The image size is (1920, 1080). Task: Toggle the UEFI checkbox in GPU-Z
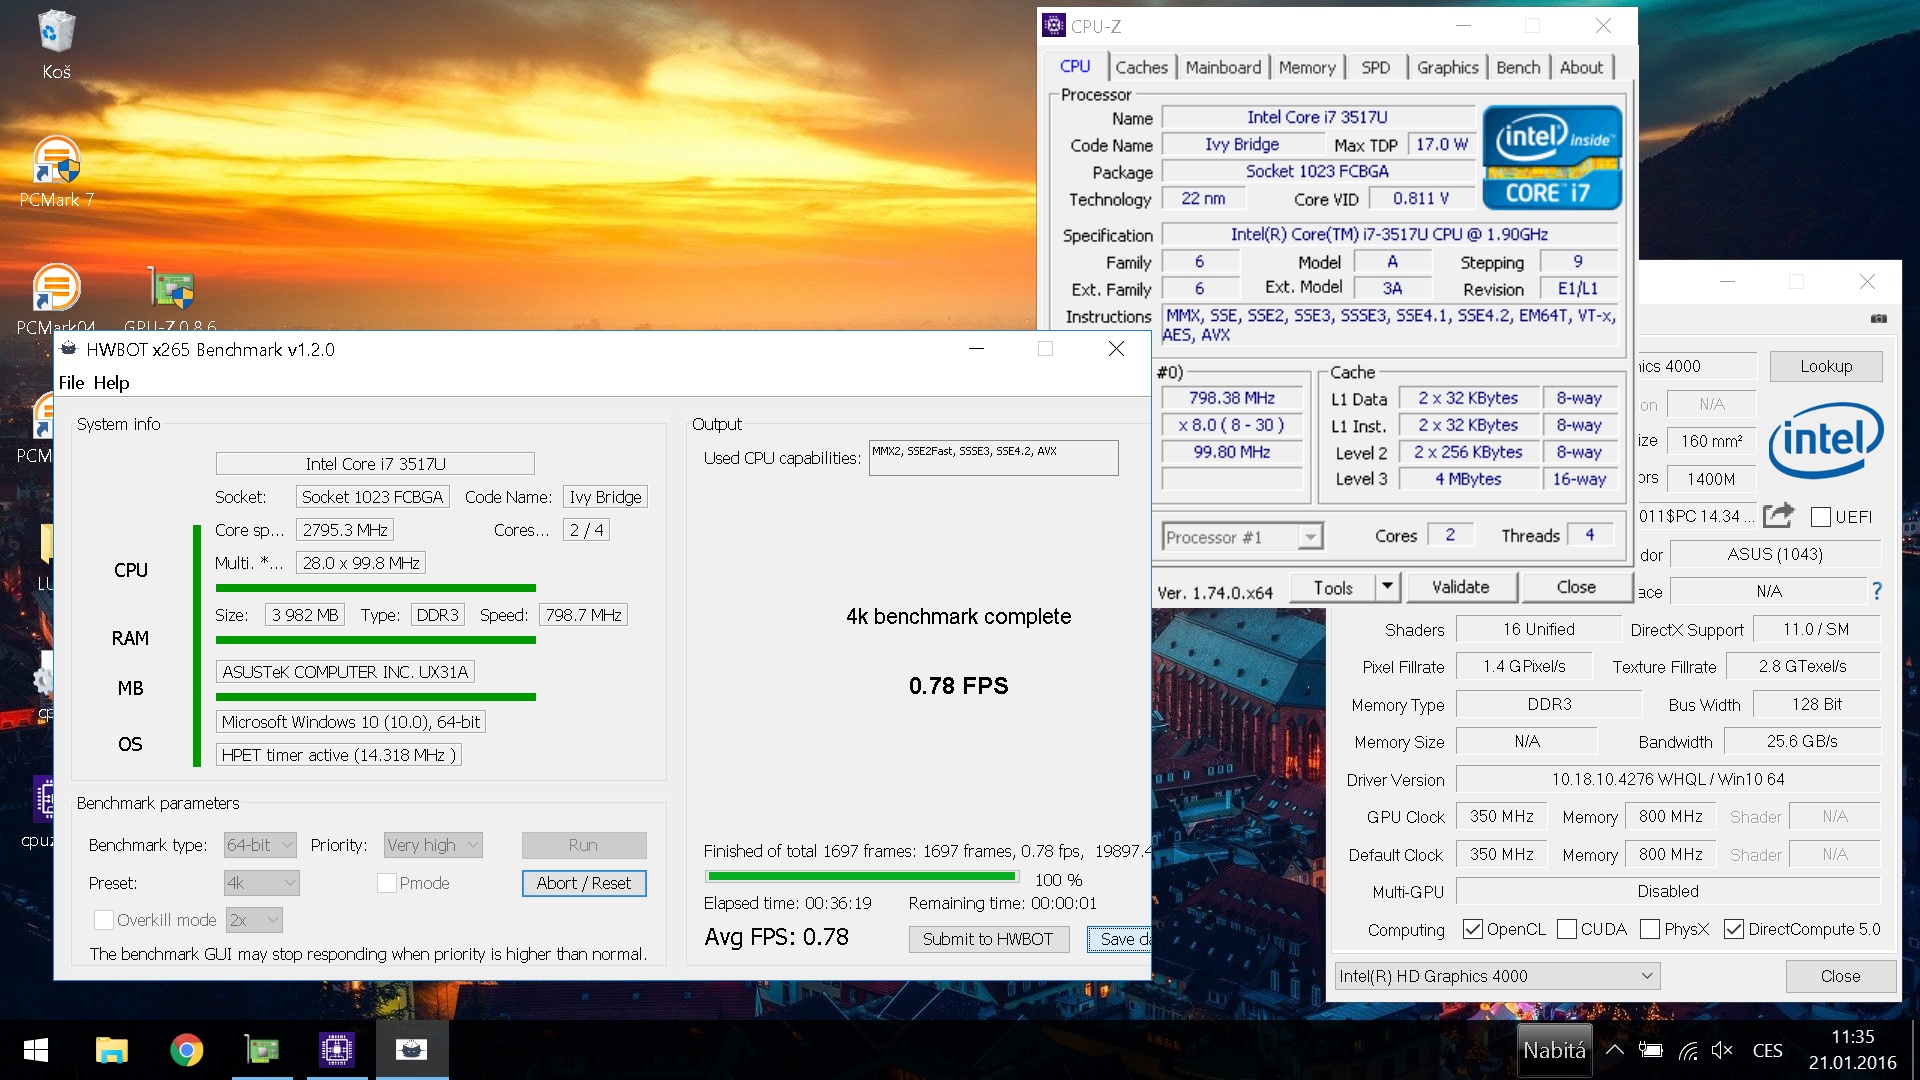click(x=1821, y=517)
